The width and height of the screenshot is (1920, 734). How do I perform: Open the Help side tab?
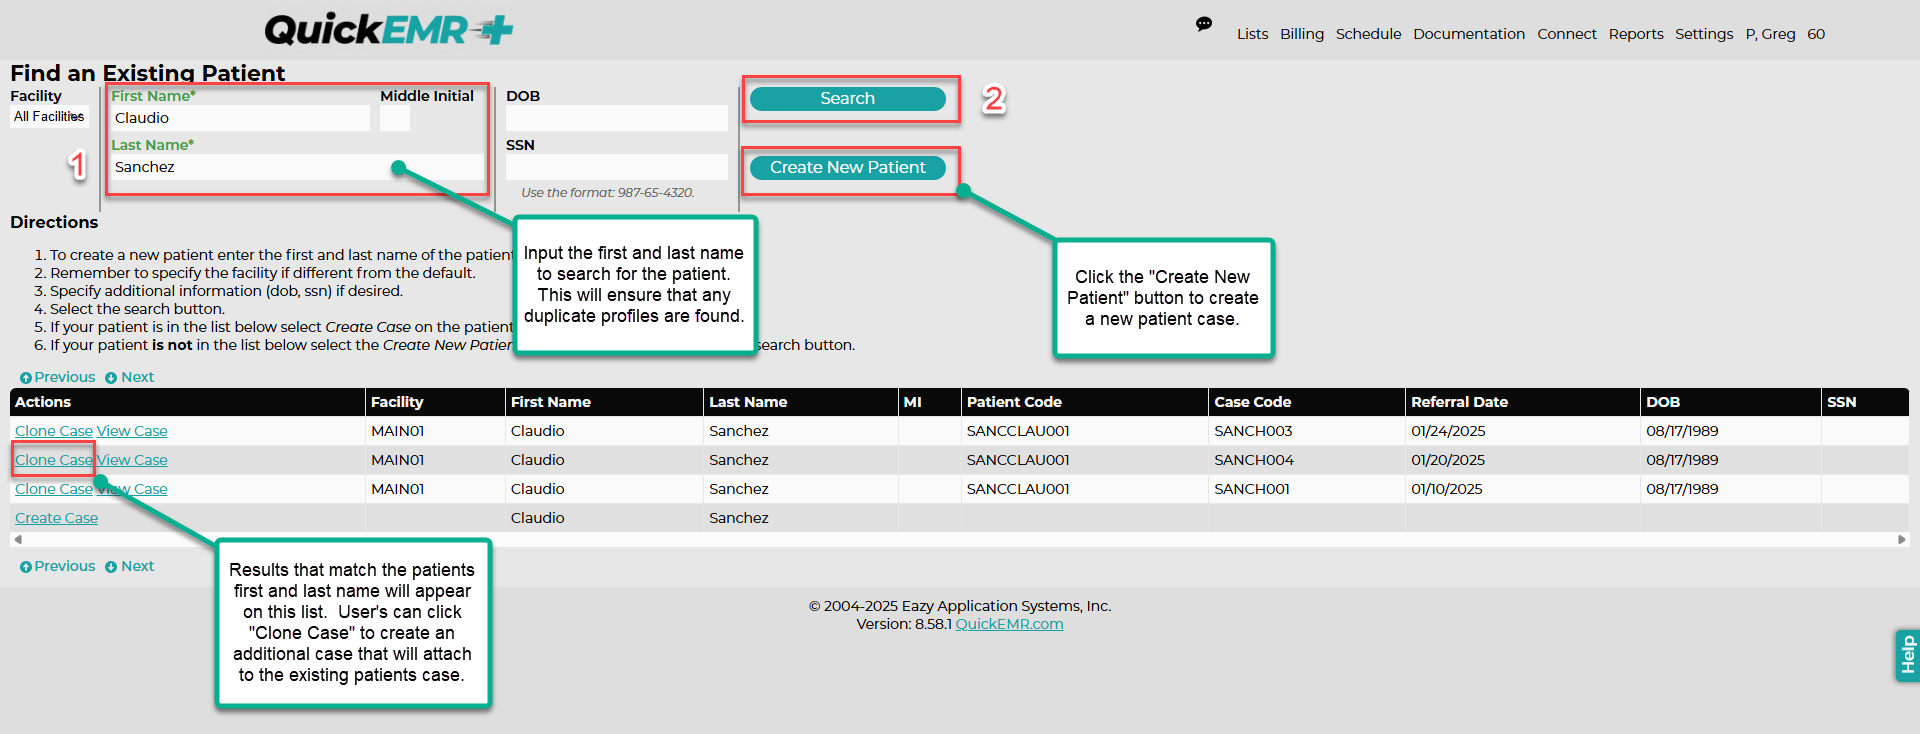point(1907,655)
